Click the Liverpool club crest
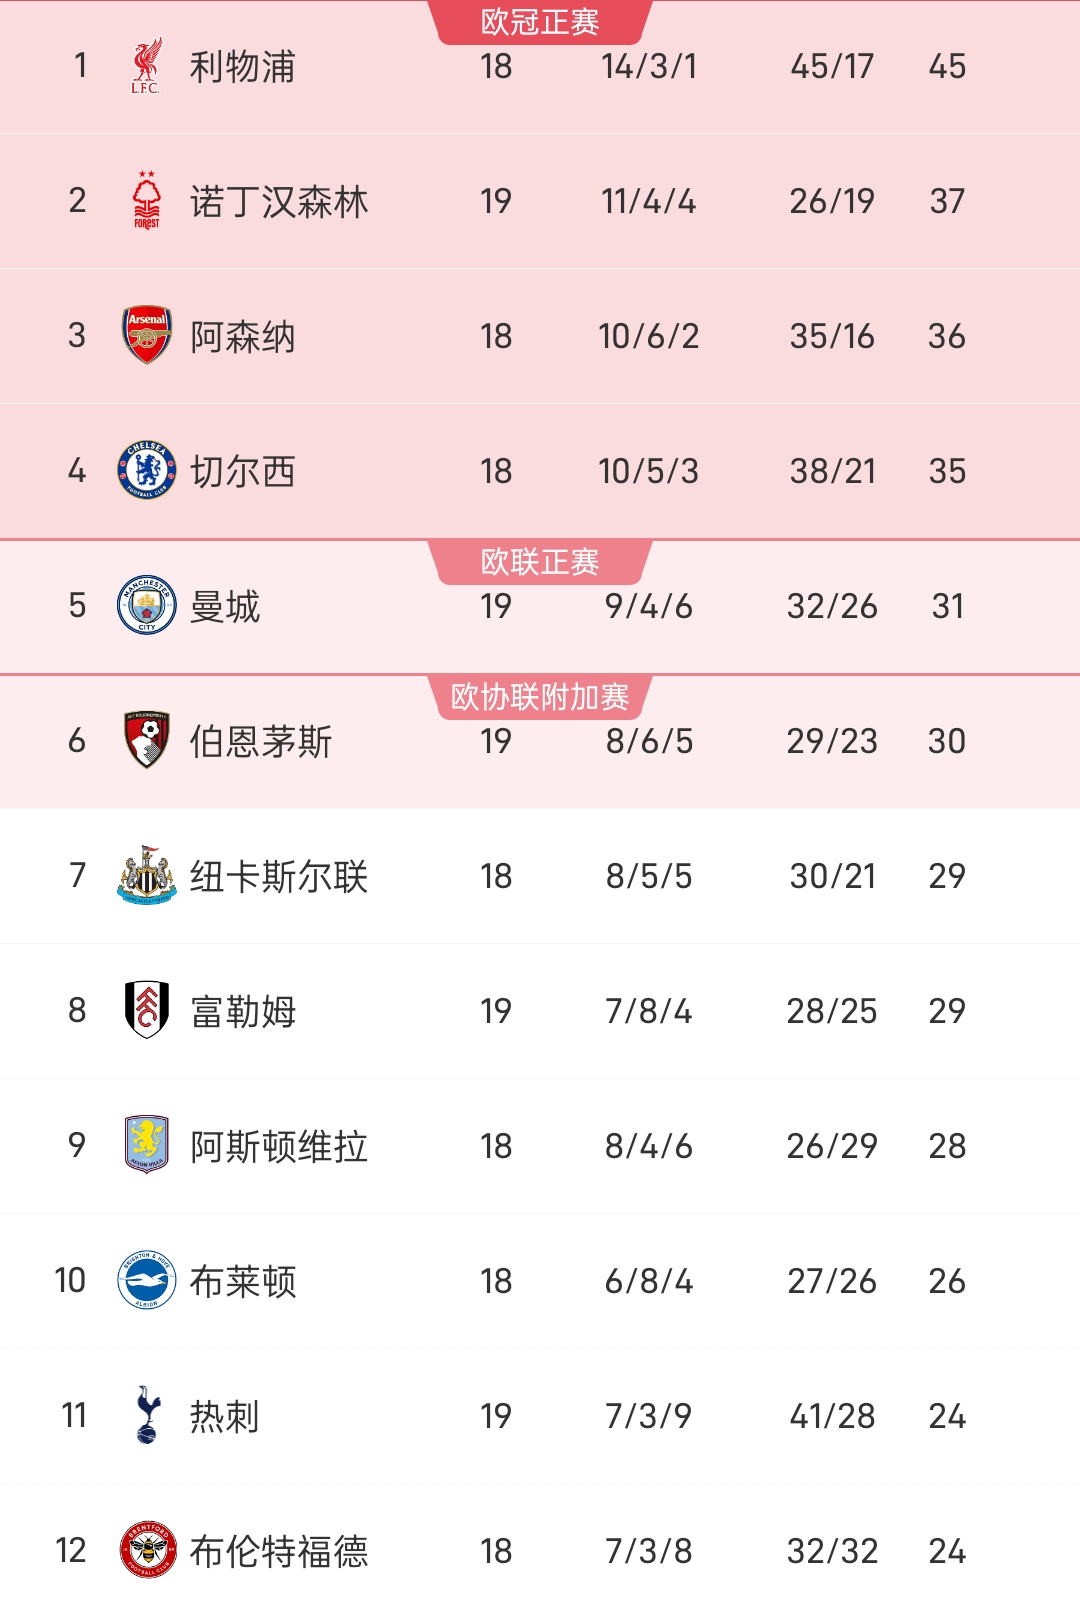Image resolution: width=1080 pixels, height=1600 pixels. point(147,65)
